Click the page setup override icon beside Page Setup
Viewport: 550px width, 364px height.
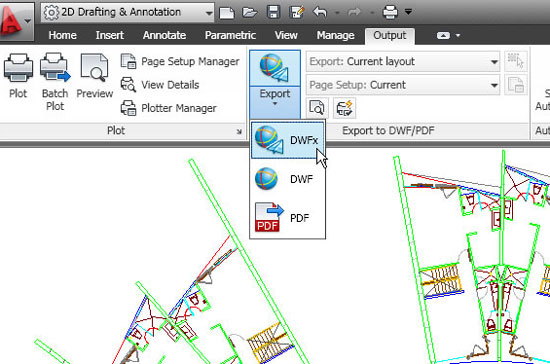pos(515,85)
